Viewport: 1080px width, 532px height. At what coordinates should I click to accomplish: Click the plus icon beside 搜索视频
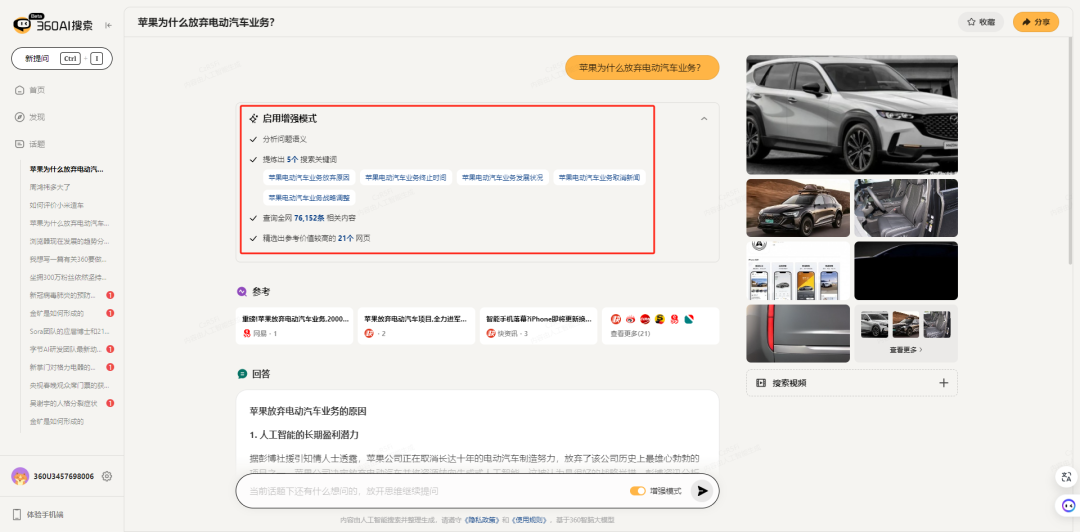pos(943,383)
